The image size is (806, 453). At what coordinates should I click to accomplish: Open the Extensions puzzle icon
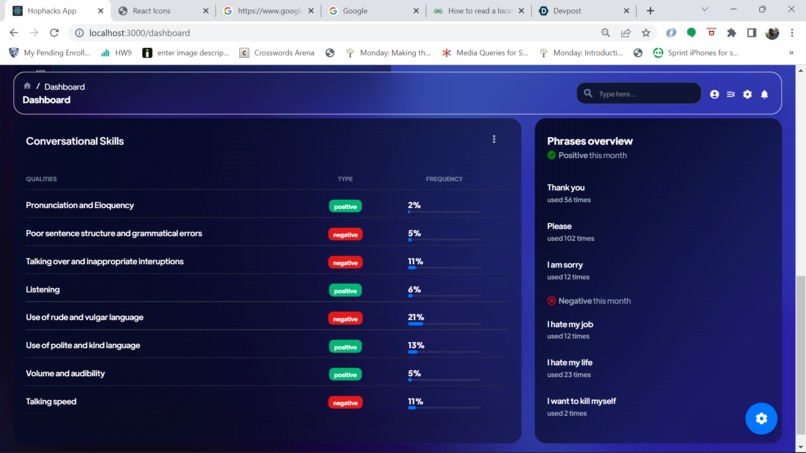731,33
